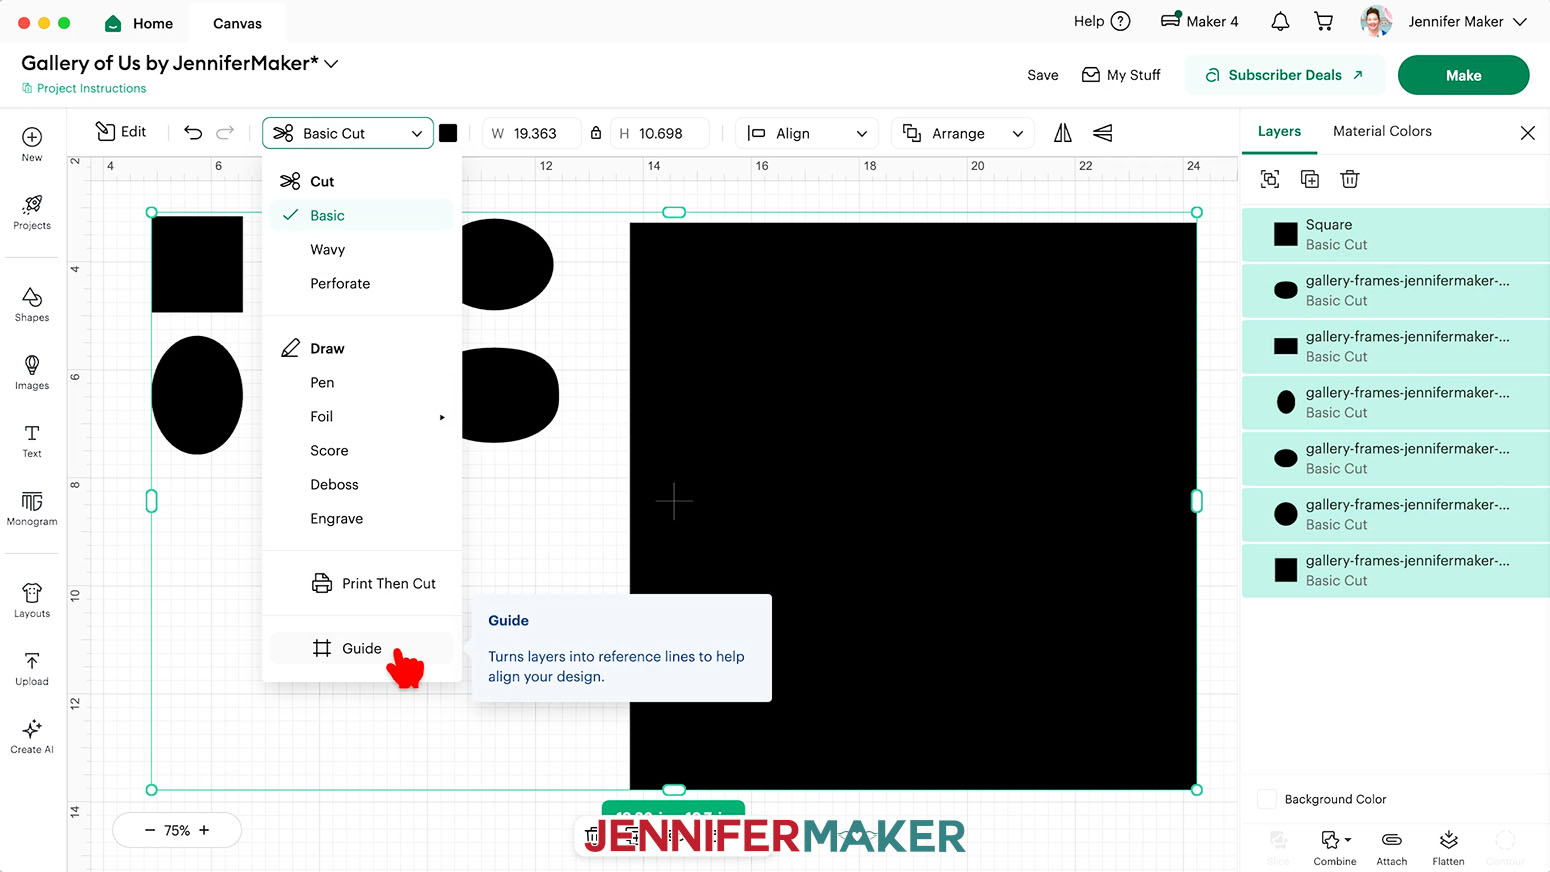Switch to the Canvas tab

pyautogui.click(x=237, y=23)
